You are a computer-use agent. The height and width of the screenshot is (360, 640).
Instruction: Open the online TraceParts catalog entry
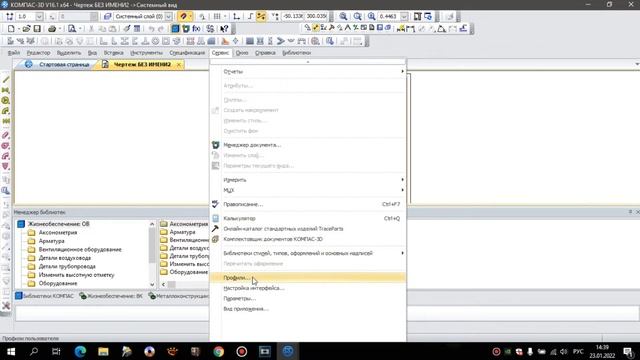coord(308,229)
